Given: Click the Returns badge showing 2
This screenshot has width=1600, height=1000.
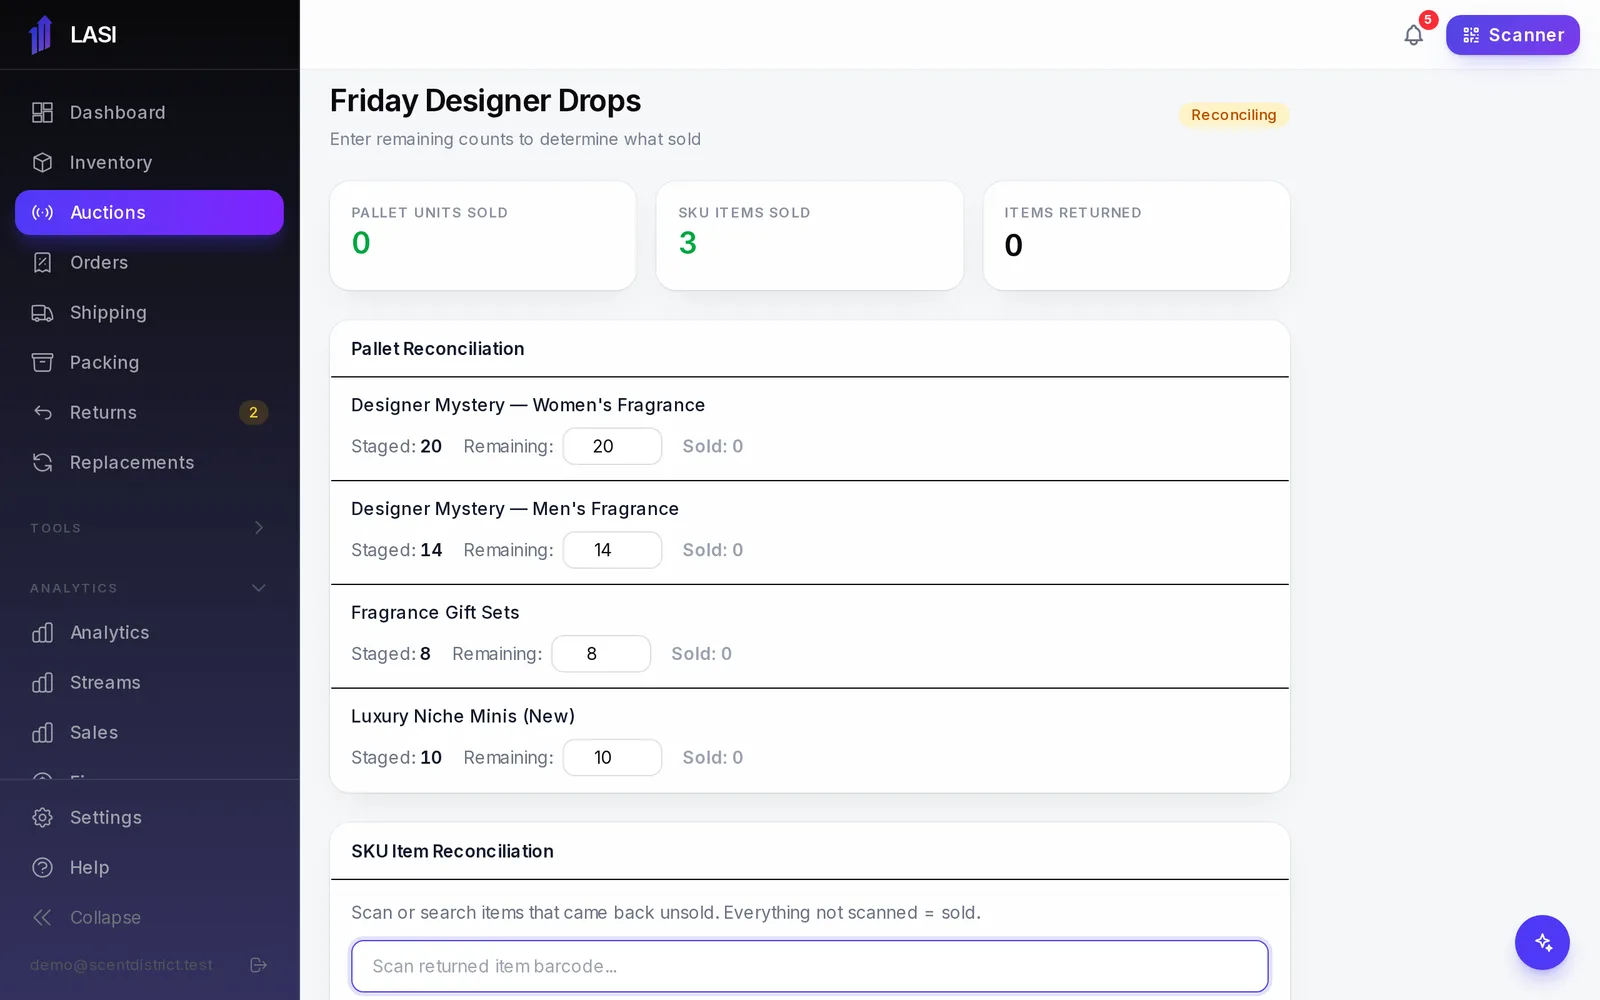Looking at the screenshot, I should click(x=253, y=412).
